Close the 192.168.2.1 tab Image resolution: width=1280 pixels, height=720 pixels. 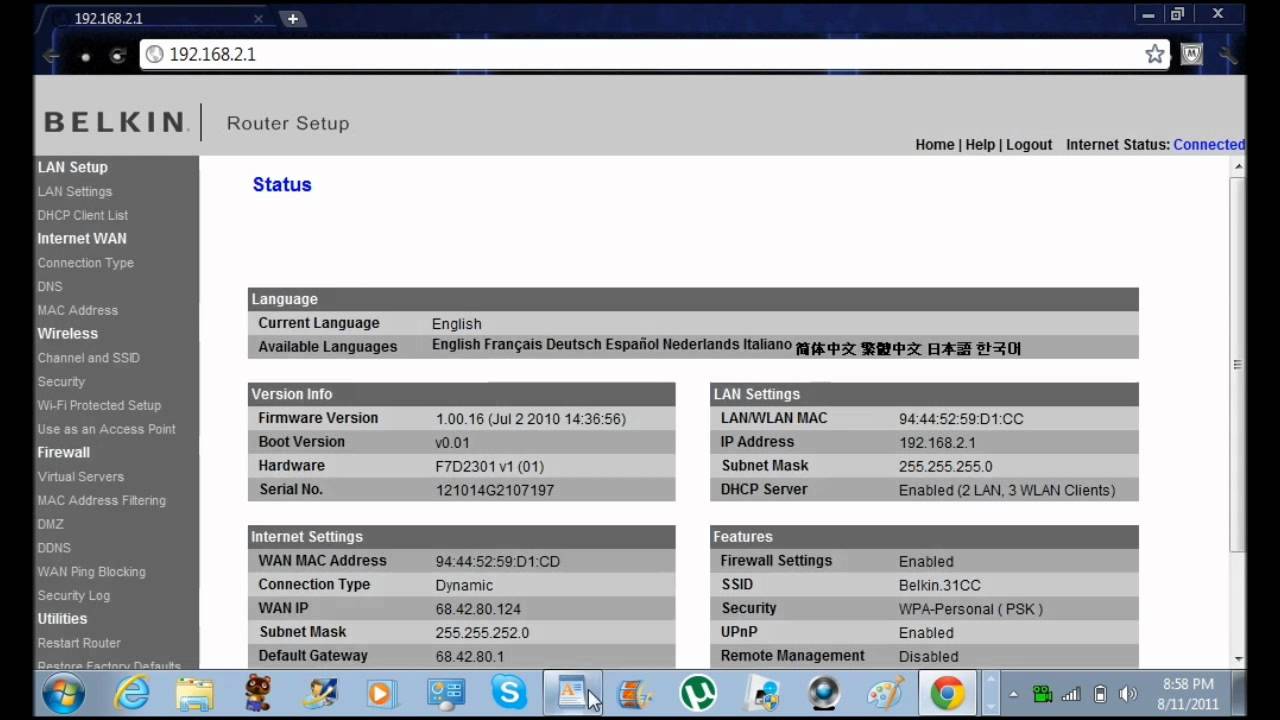click(258, 18)
